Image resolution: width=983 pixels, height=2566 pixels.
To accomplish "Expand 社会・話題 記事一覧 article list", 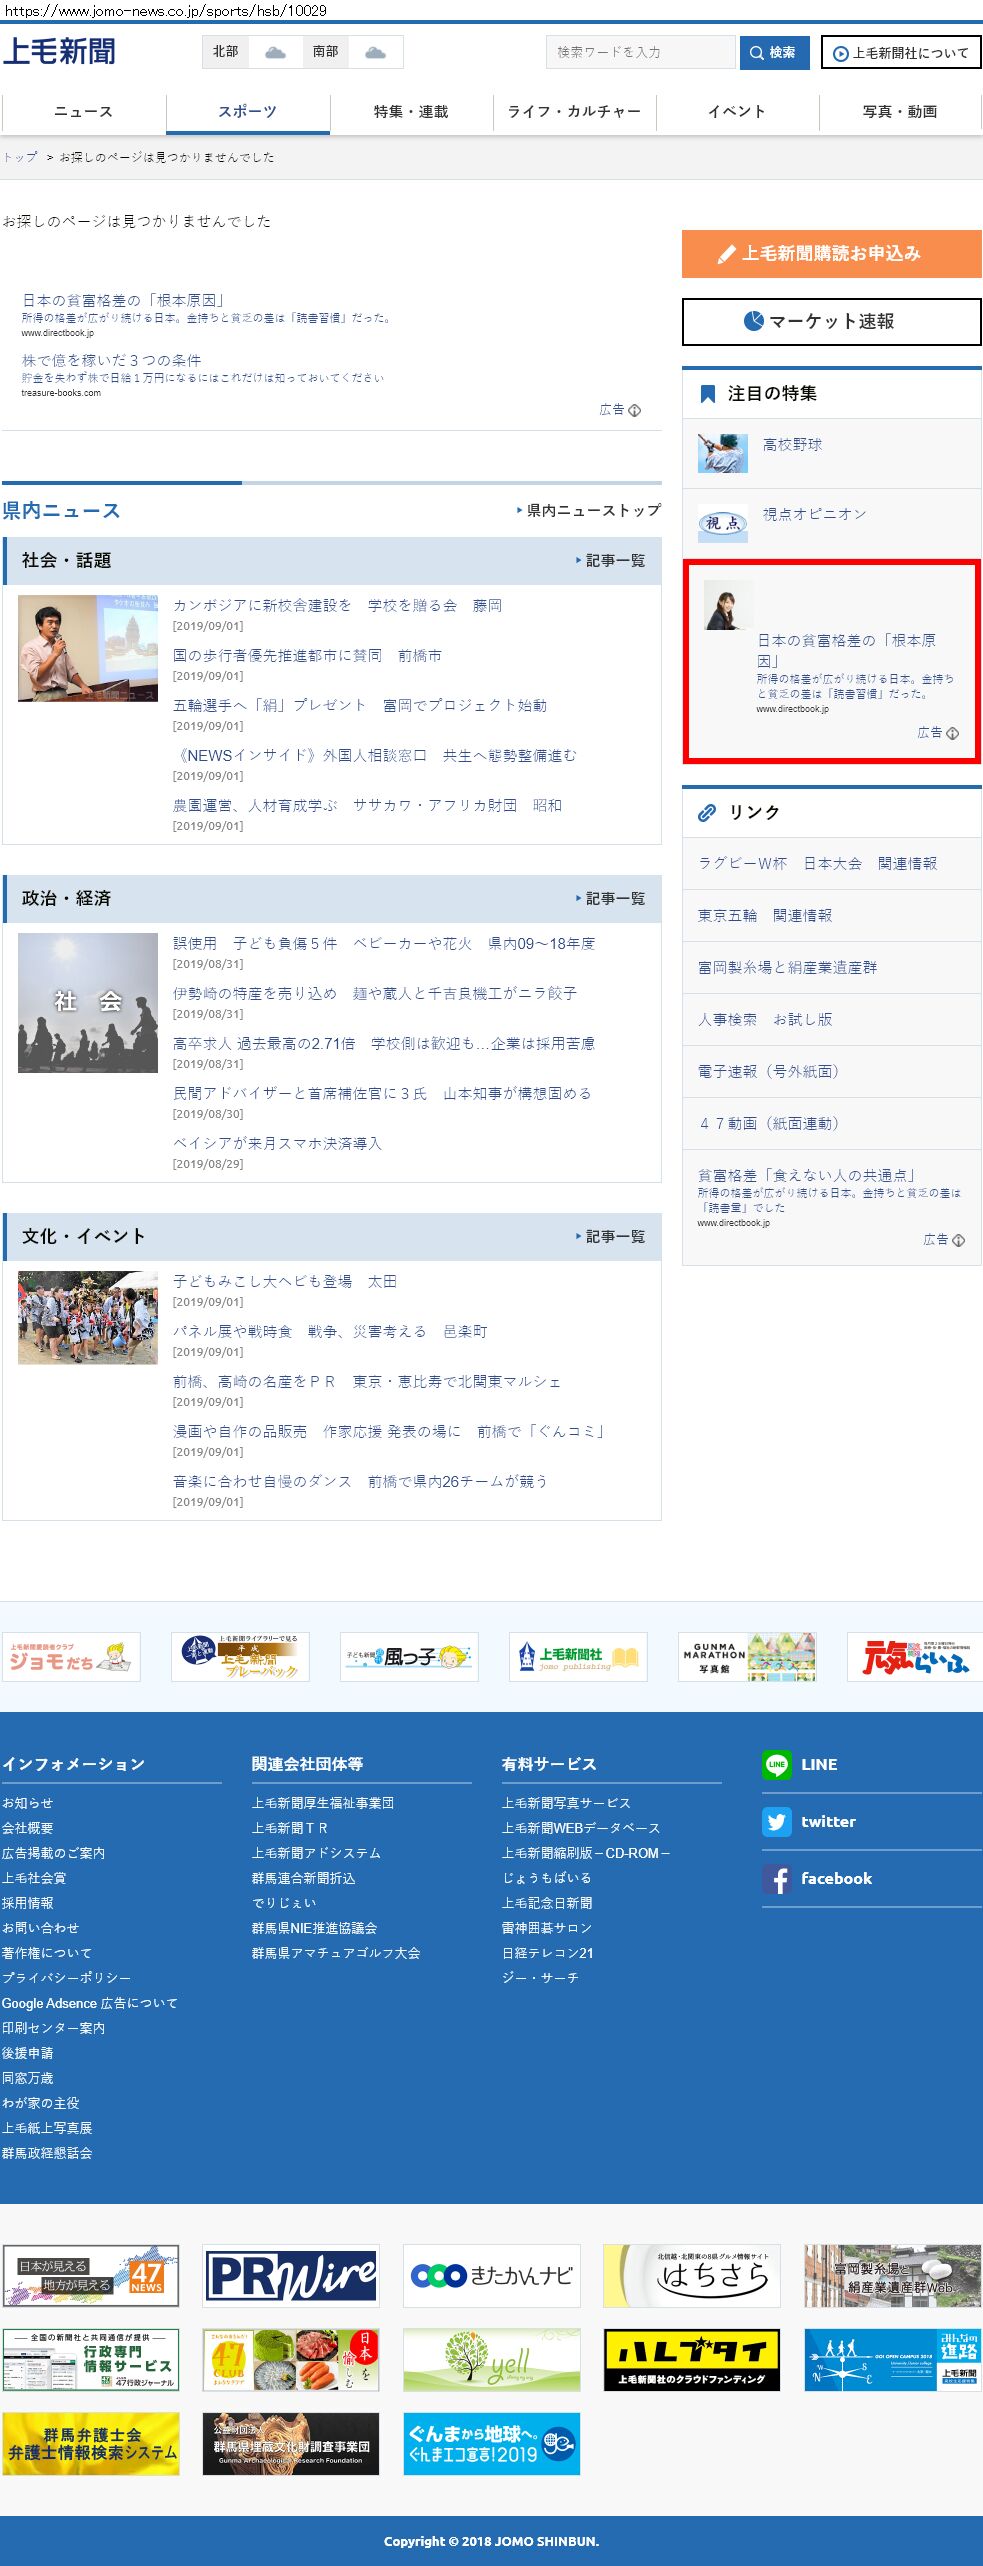I will pyautogui.click(x=610, y=561).
